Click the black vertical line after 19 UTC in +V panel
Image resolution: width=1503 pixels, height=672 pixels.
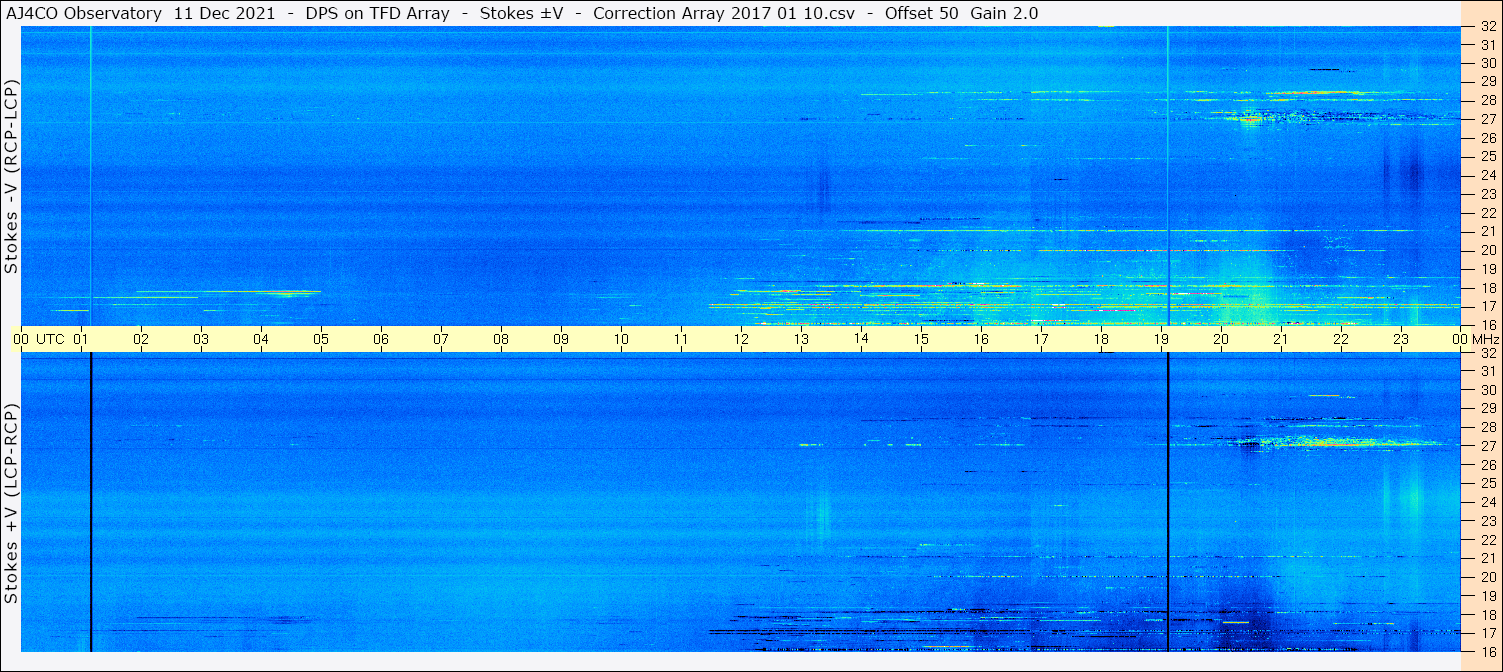(1168, 503)
